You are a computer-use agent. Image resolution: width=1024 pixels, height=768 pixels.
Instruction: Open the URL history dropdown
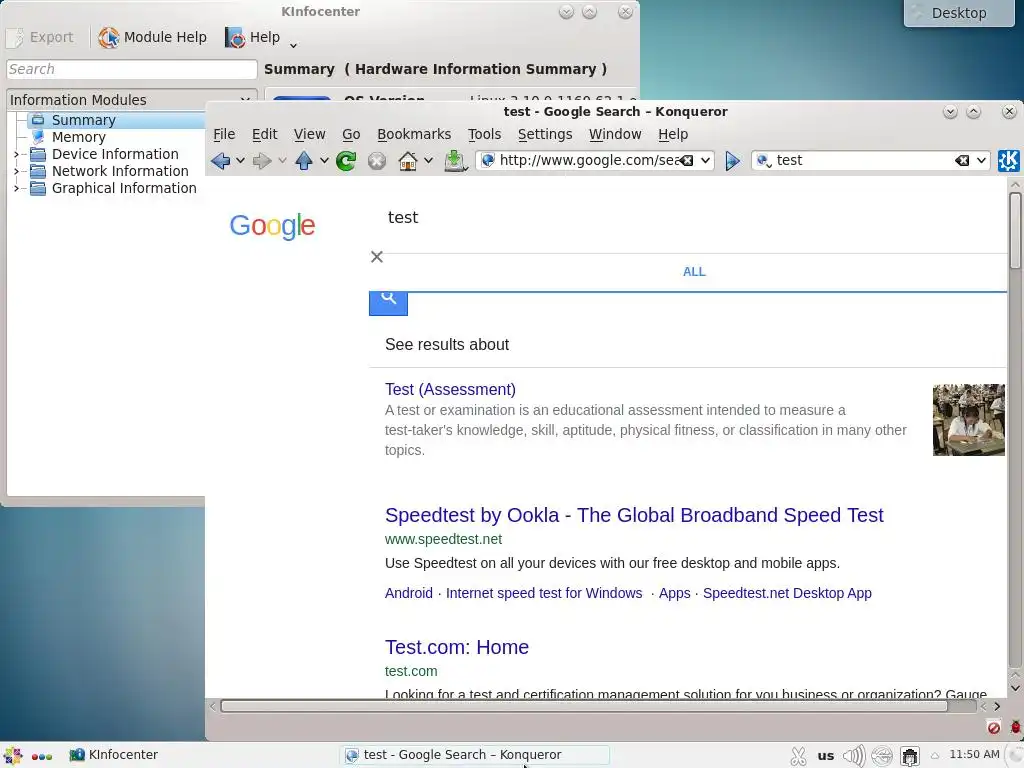pos(705,161)
